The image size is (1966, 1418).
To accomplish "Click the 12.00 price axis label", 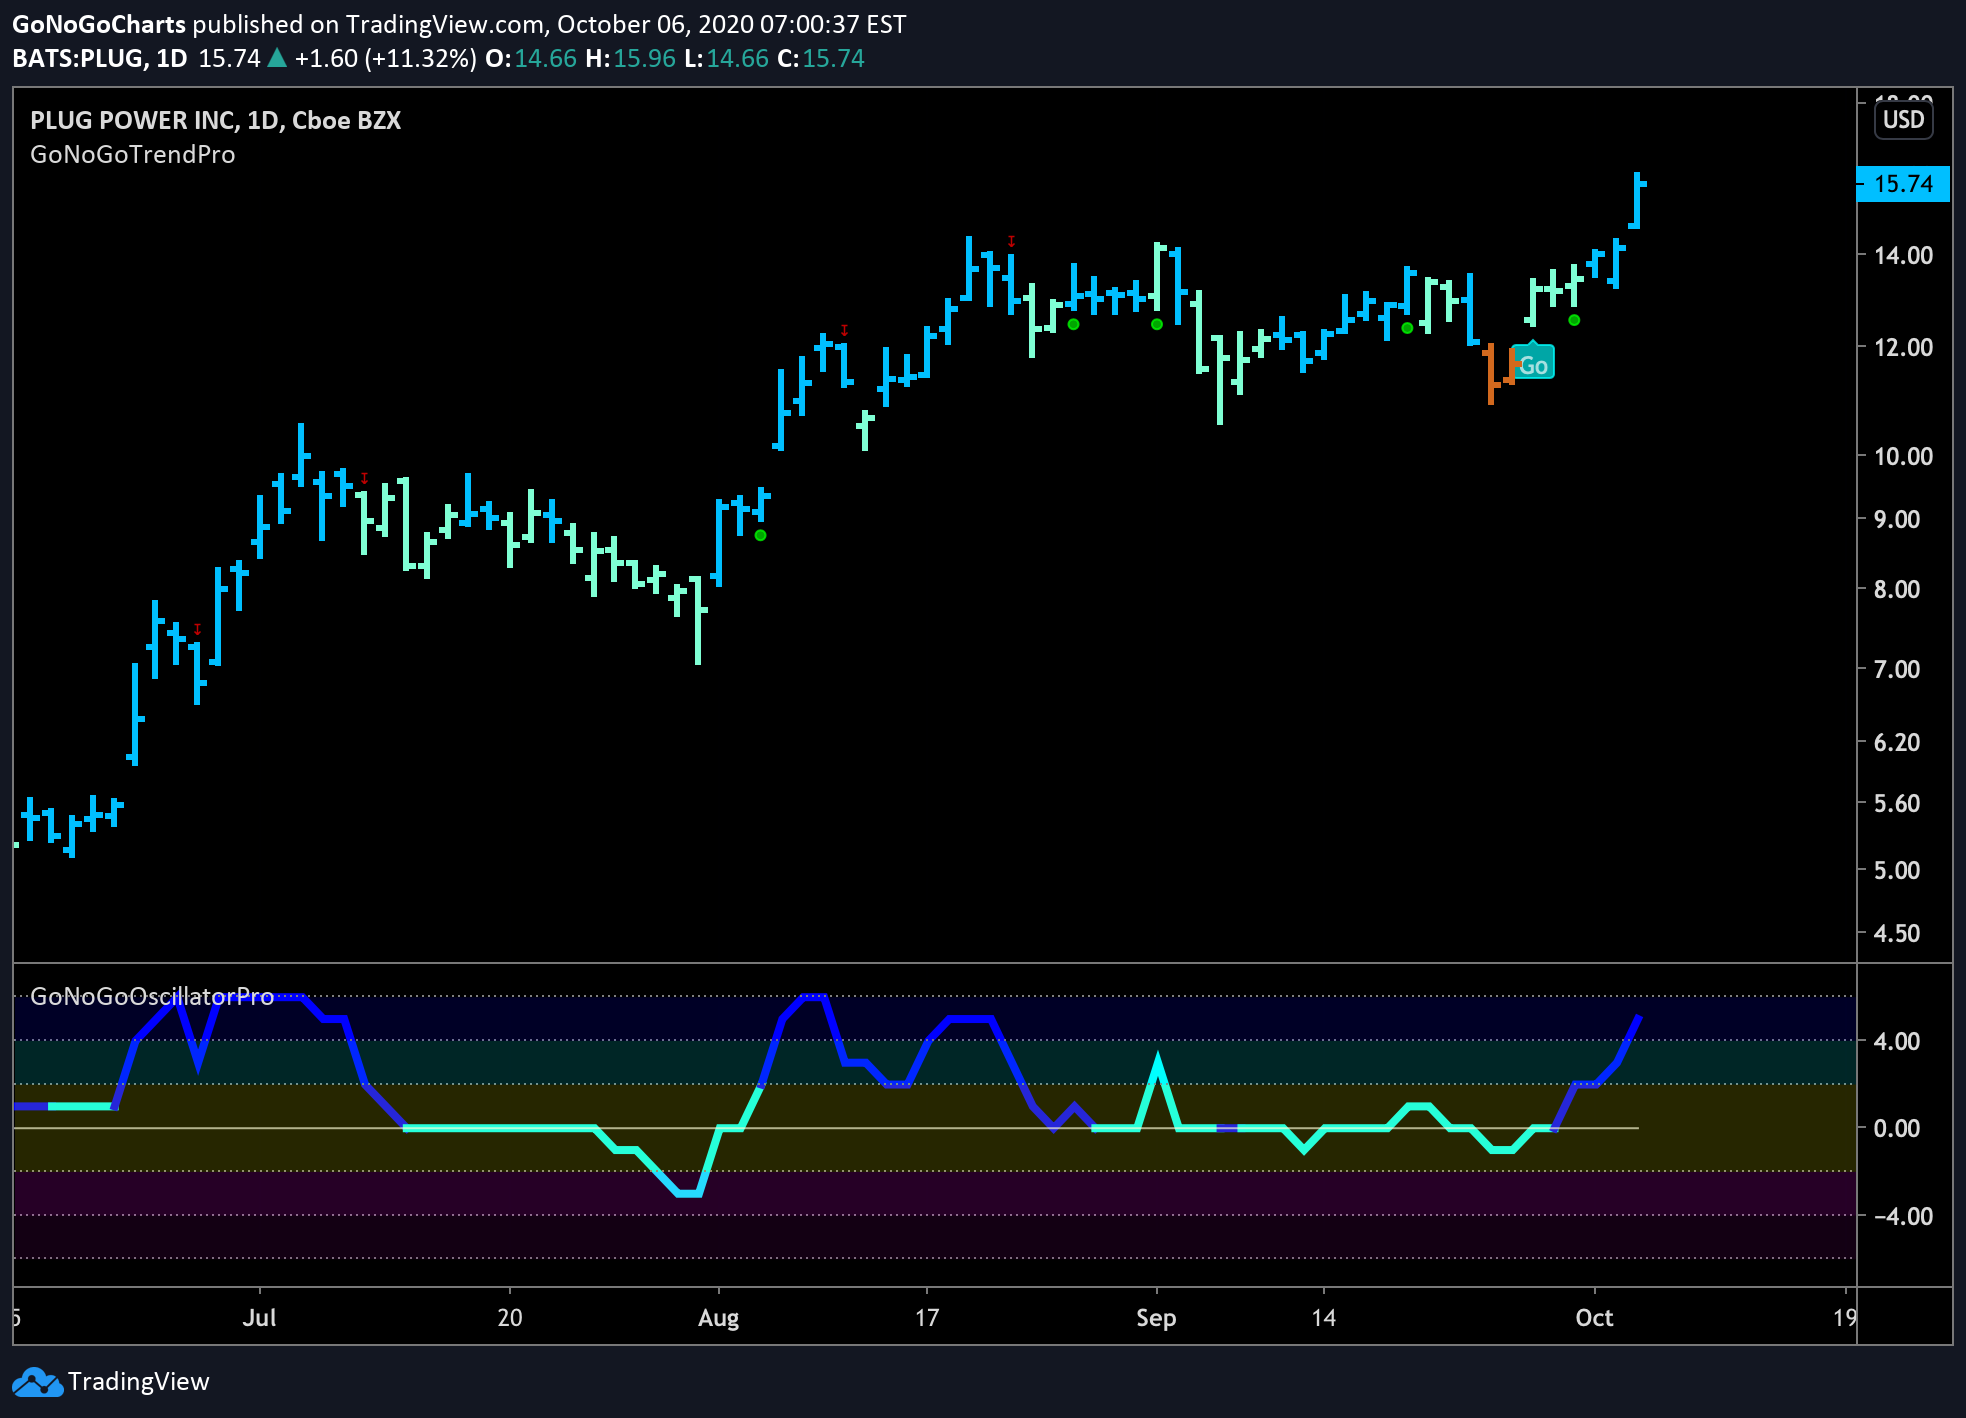I will (x=1903, y=347).
